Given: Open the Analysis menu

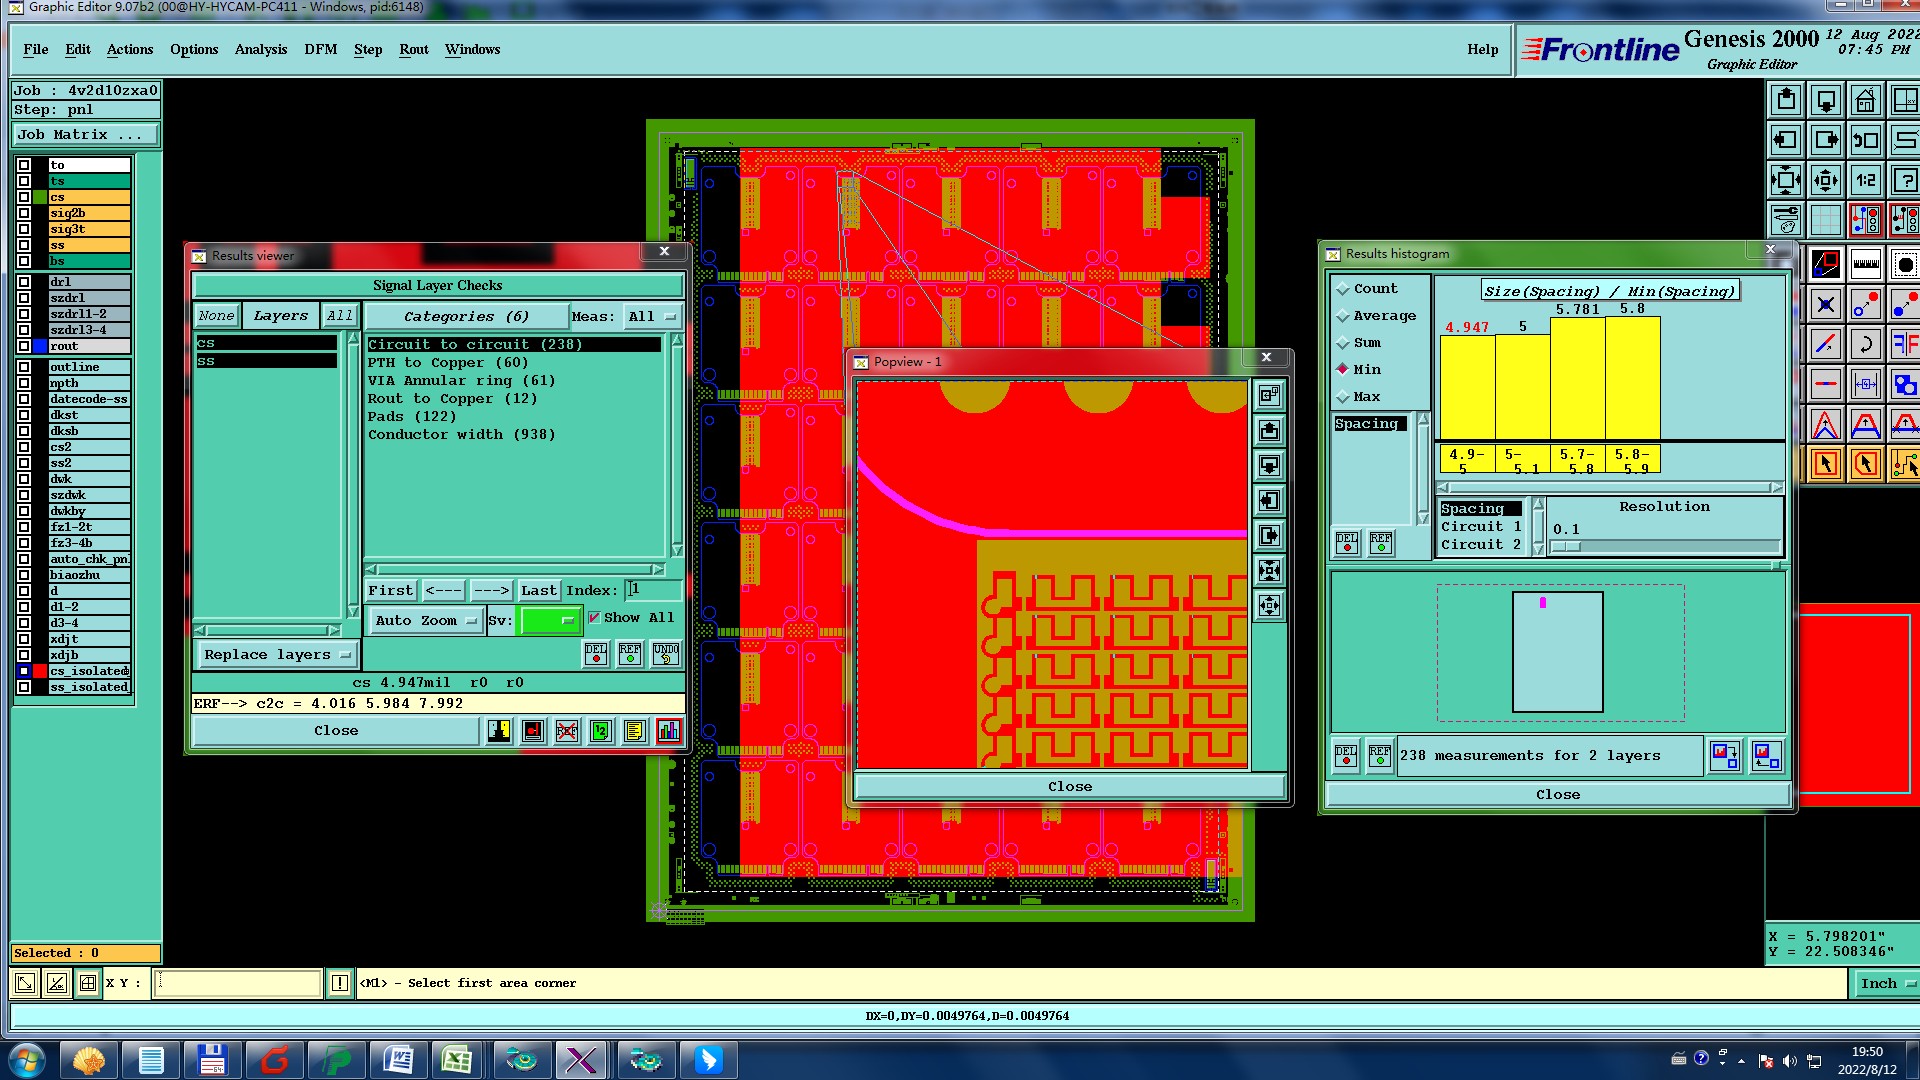Looking at the screenshot, I should (260, 49).
